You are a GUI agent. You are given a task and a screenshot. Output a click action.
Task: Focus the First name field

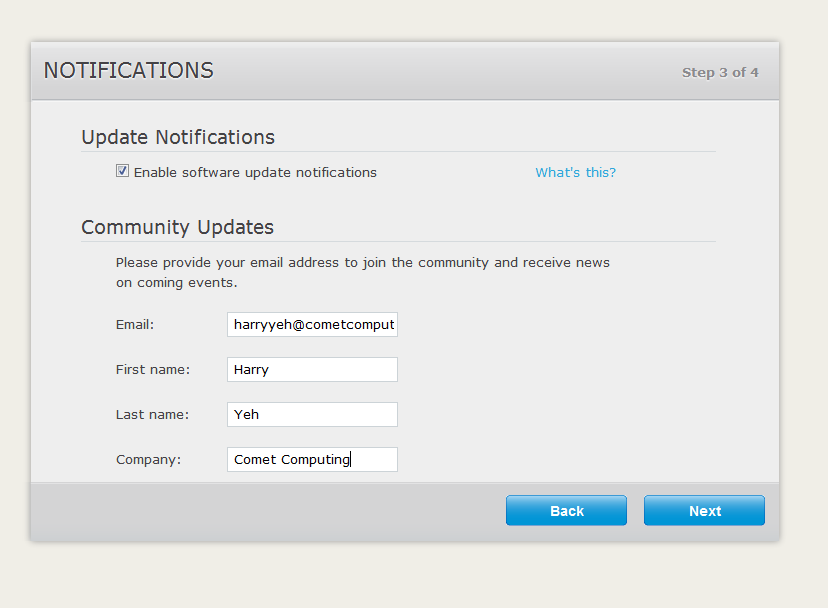[312, 369]
